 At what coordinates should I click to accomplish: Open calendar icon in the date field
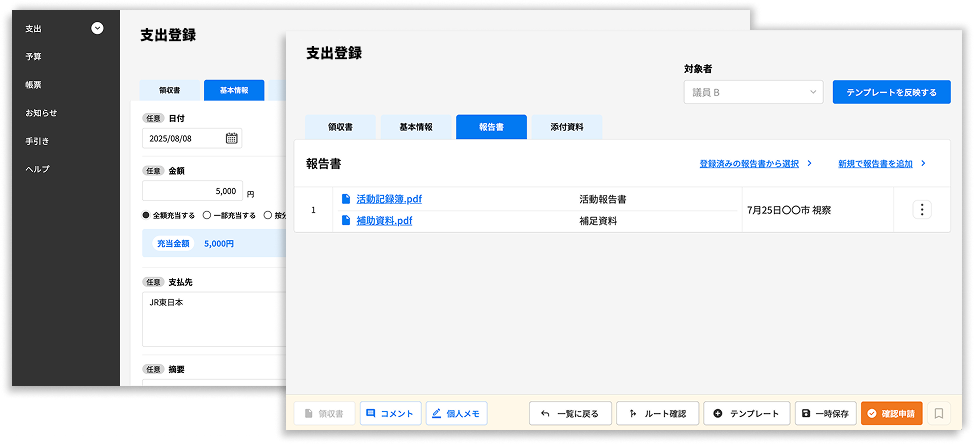pyautogui.click(x=231, y=138)
